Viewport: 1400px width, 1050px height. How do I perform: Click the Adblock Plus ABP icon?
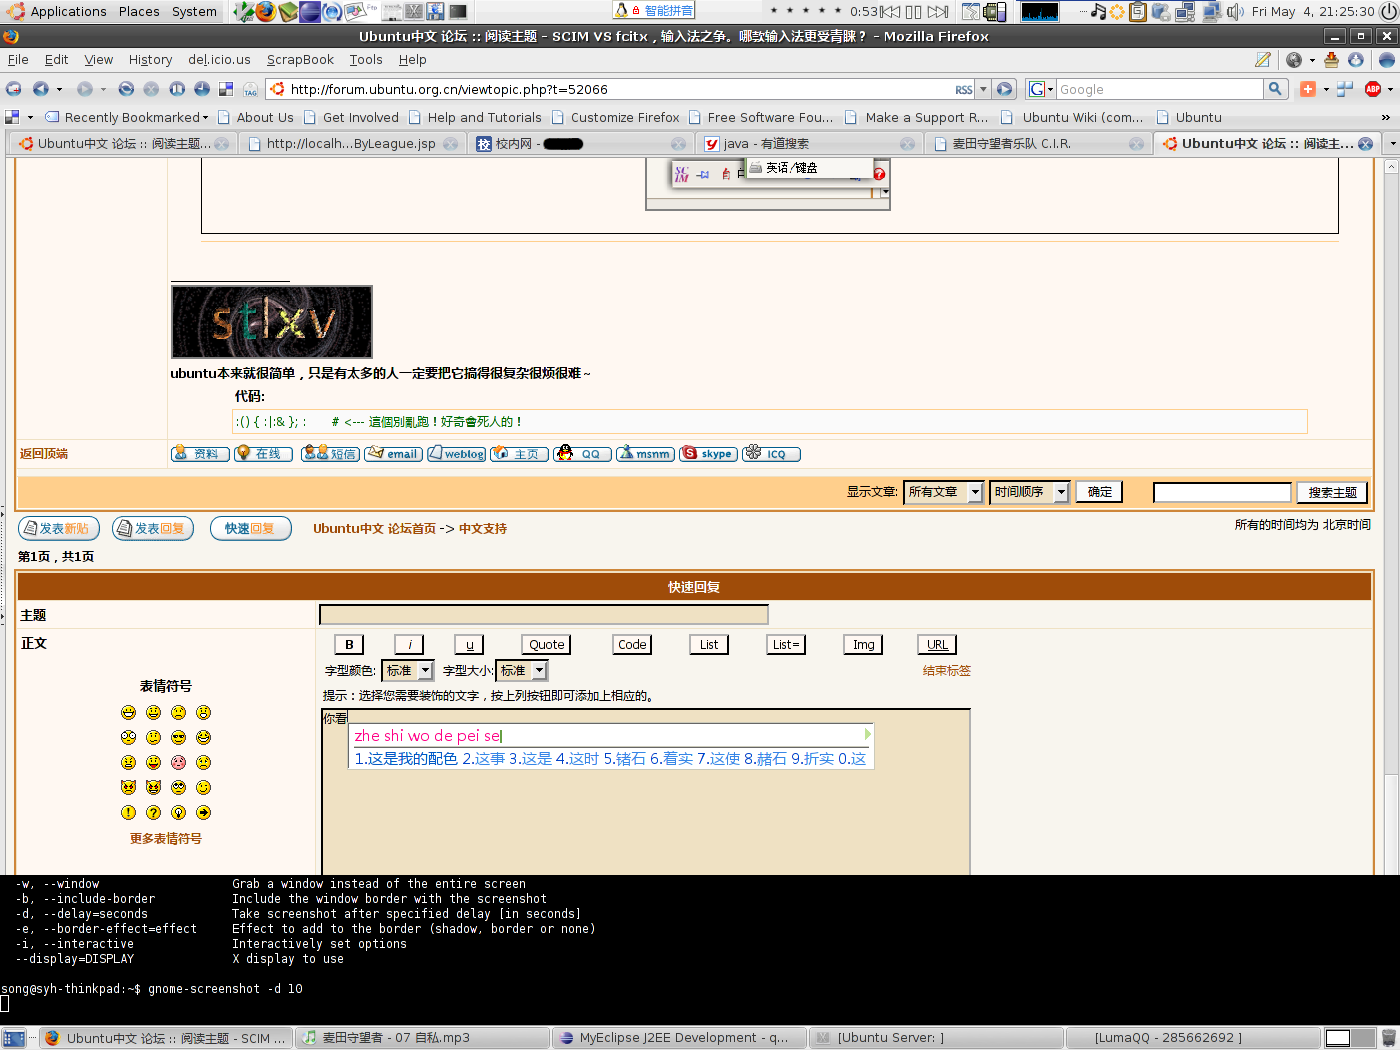pos(1373,89)
